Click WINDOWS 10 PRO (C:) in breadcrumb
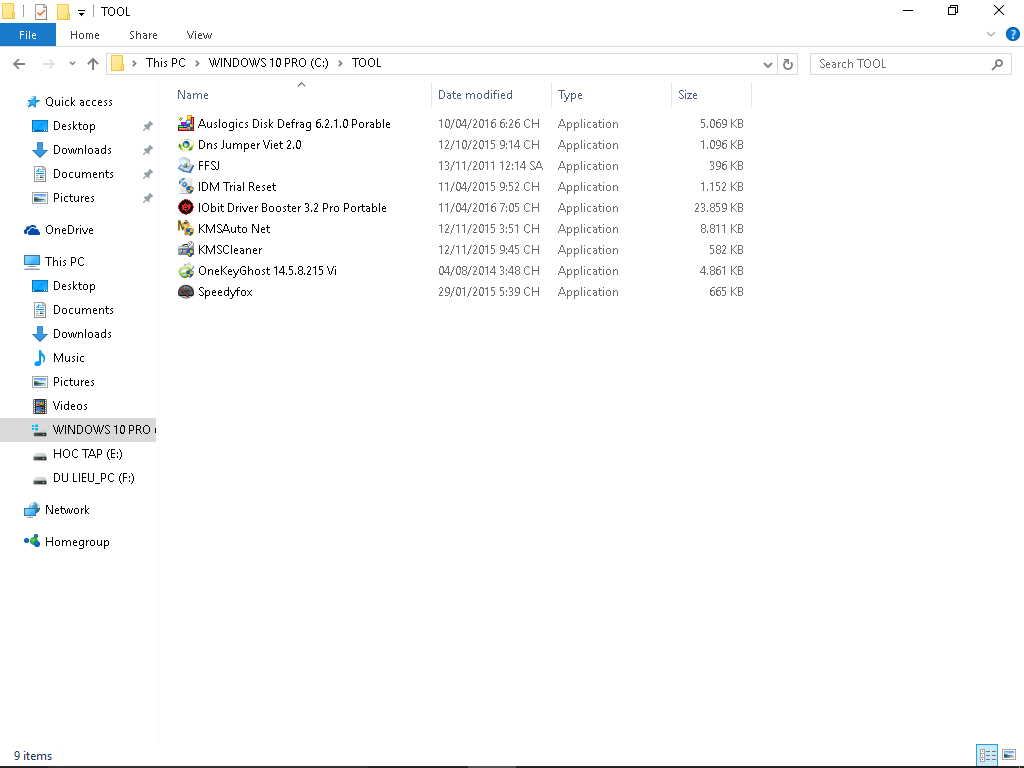Screen dimensions: 1024x768 [268, 63]
